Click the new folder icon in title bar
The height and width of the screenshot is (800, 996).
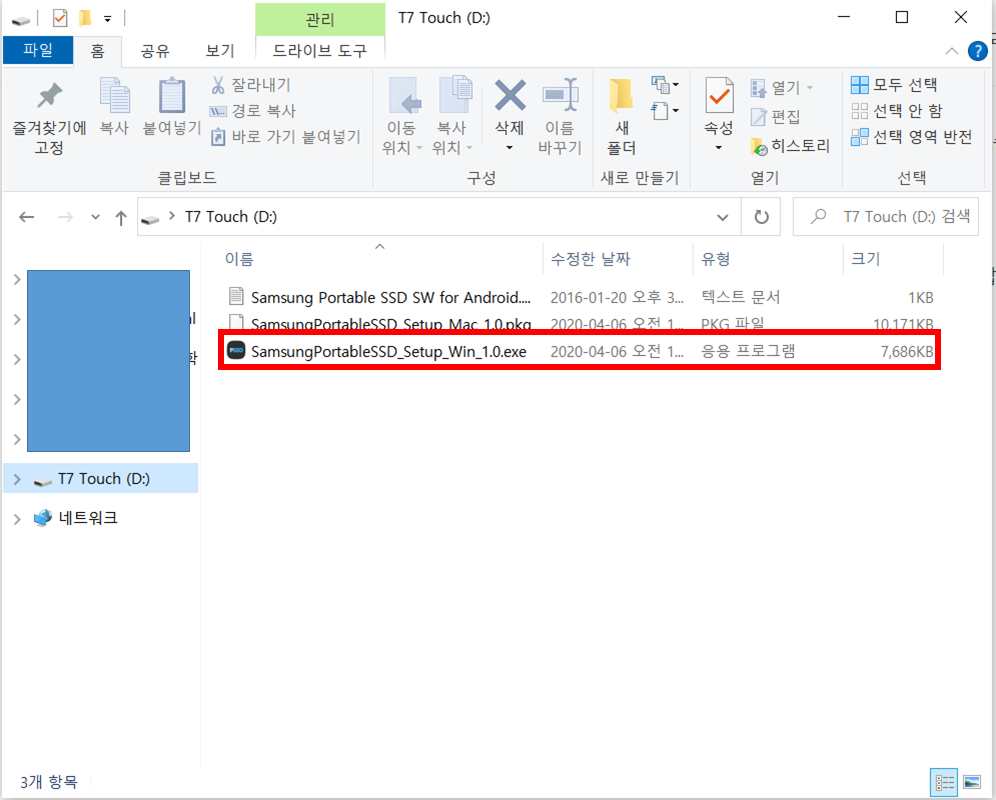point(84,18)
